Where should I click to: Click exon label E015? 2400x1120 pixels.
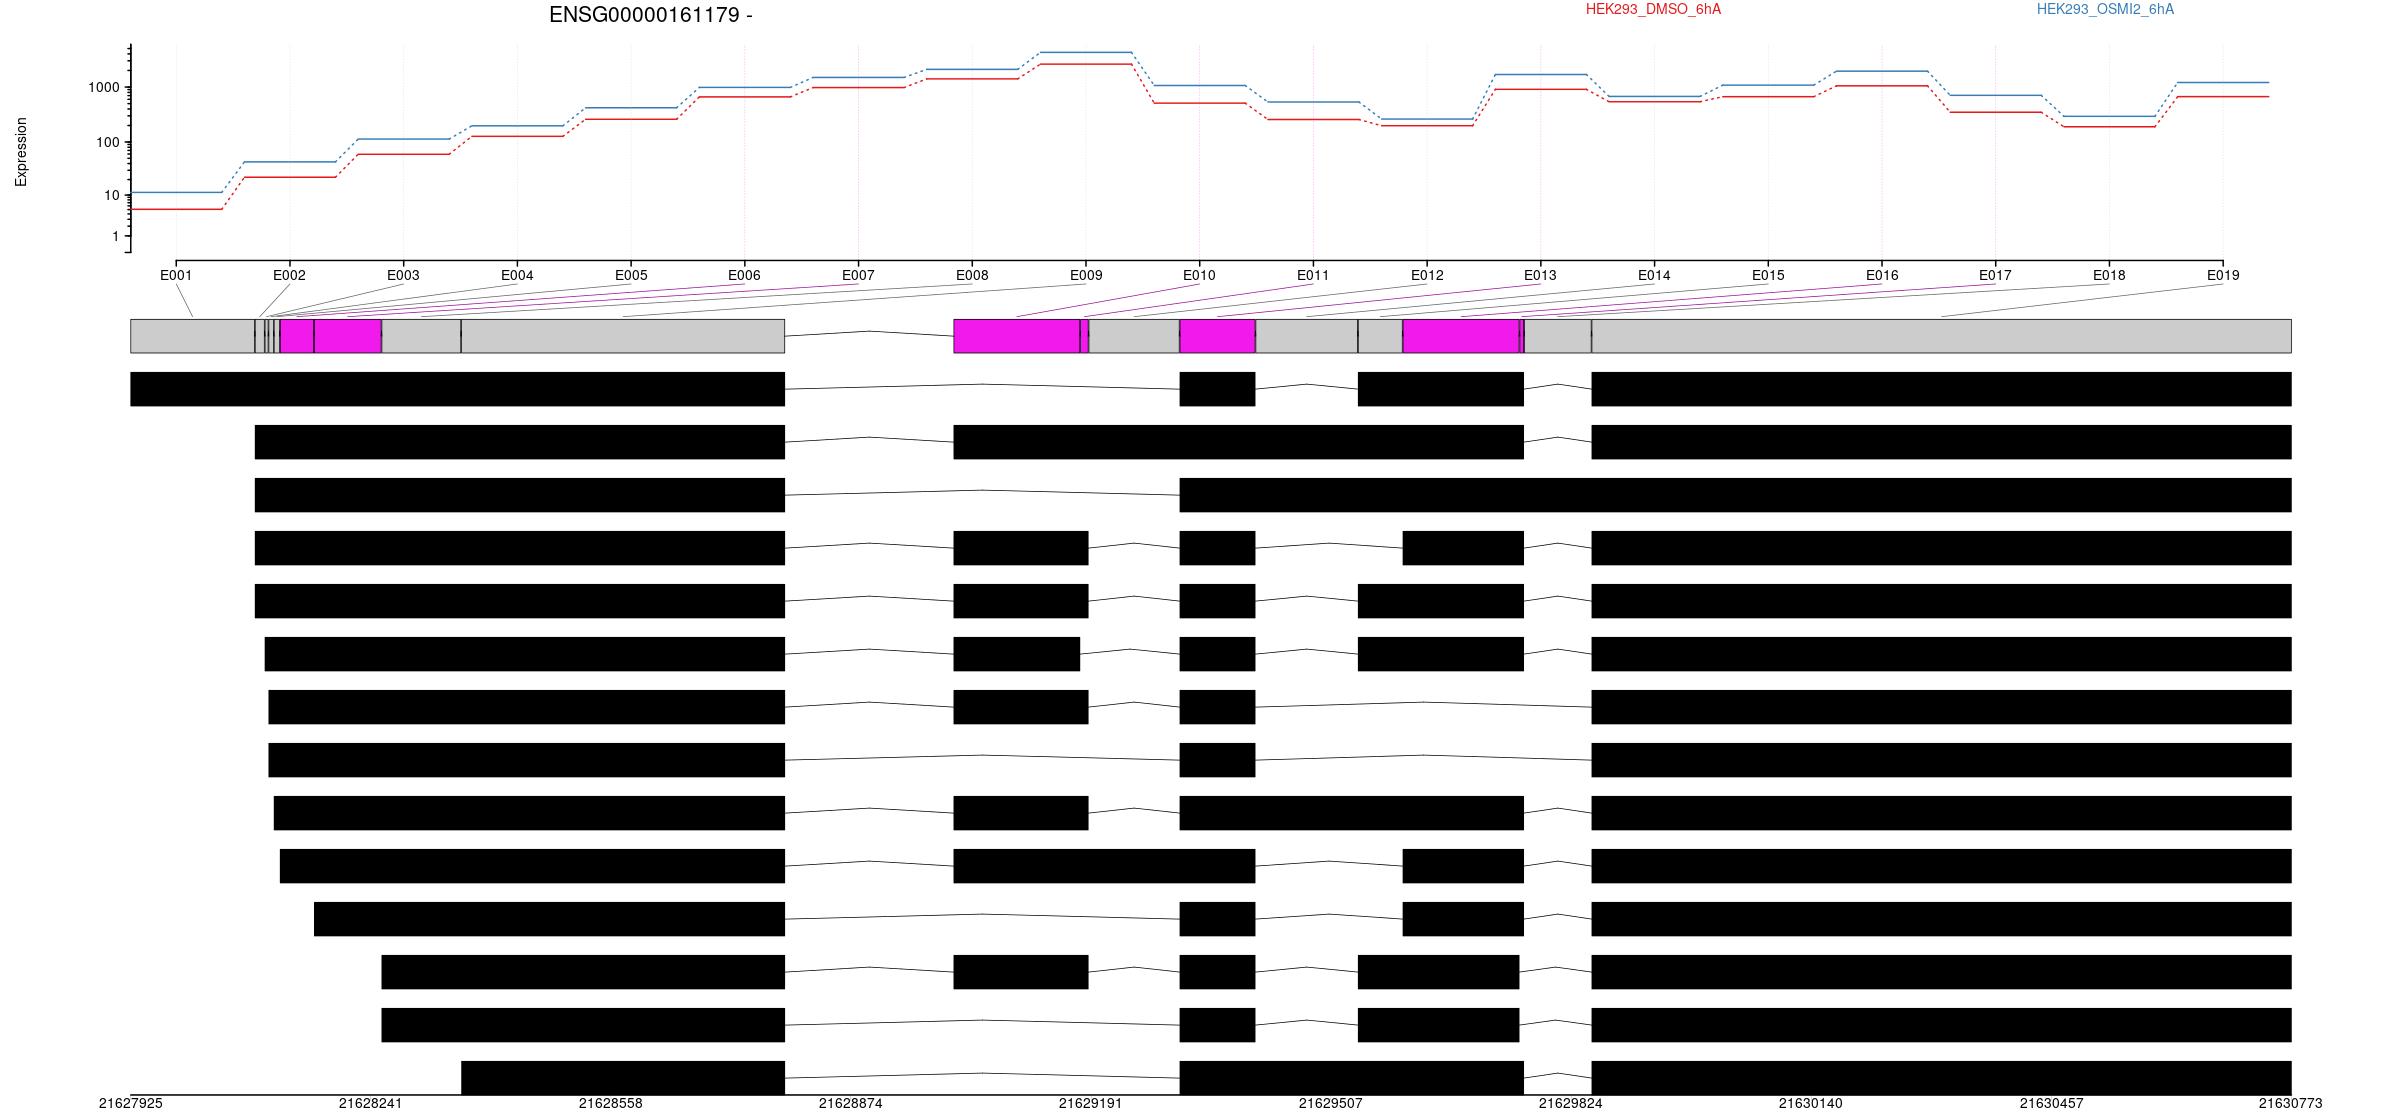pyautogui.click(x=1768, y=275)
